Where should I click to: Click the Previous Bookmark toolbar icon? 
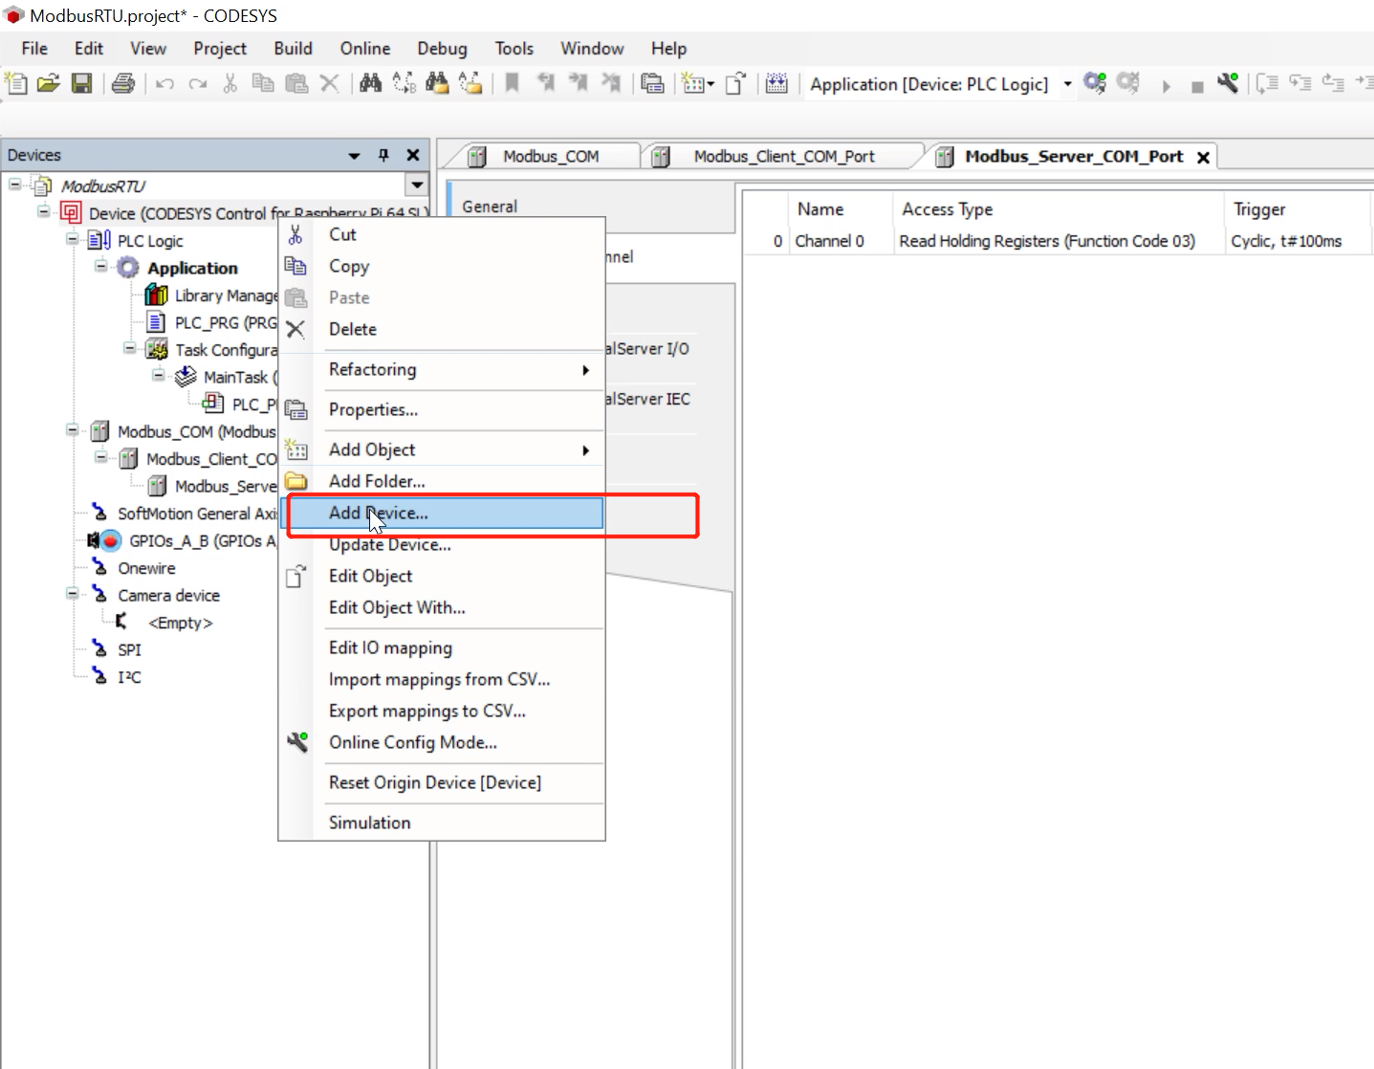pyautogui.click(x=546, y=84)
